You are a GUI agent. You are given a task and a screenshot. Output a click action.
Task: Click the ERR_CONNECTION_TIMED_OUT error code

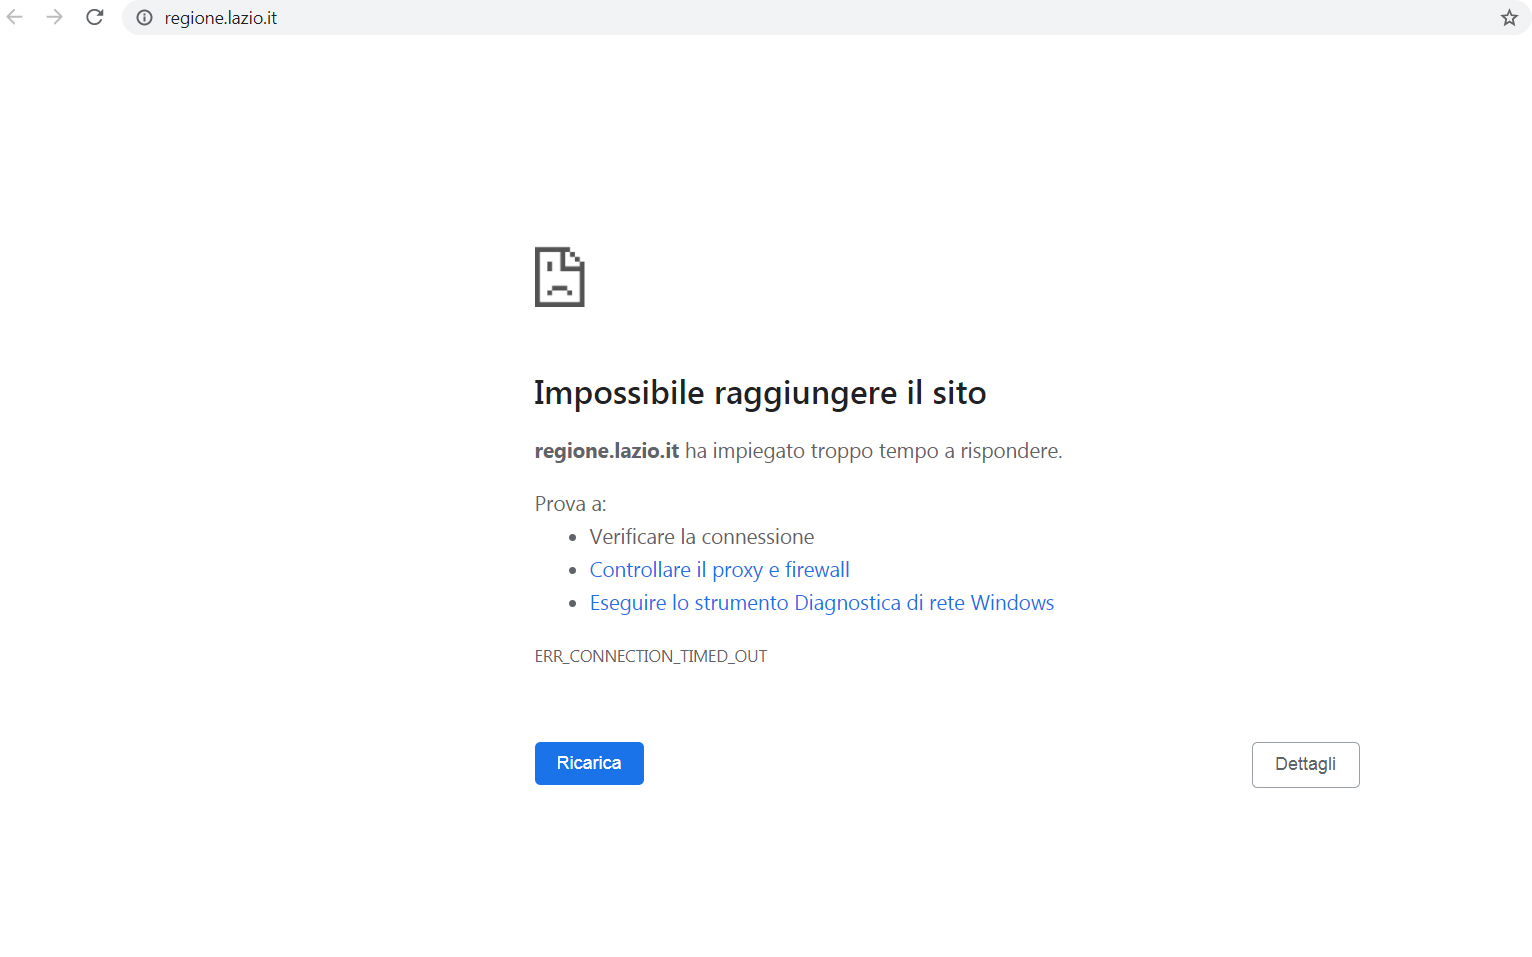coord(650,656)
